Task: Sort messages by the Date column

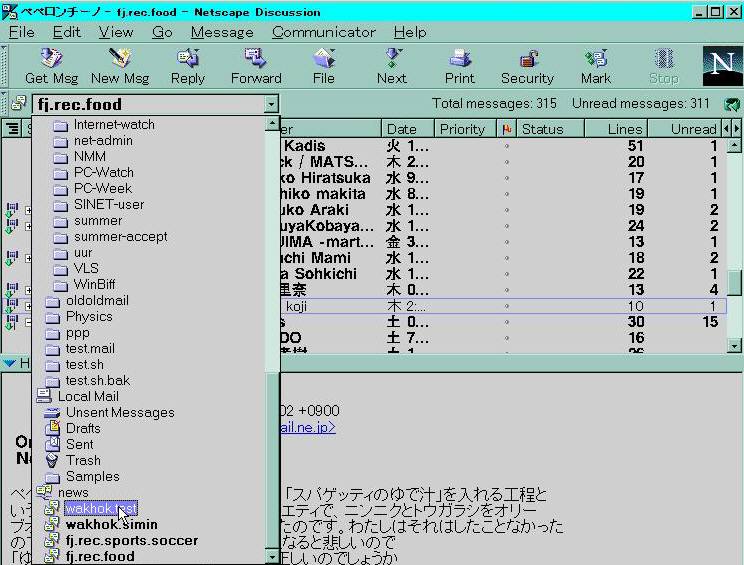Action: tap(402, 129)
